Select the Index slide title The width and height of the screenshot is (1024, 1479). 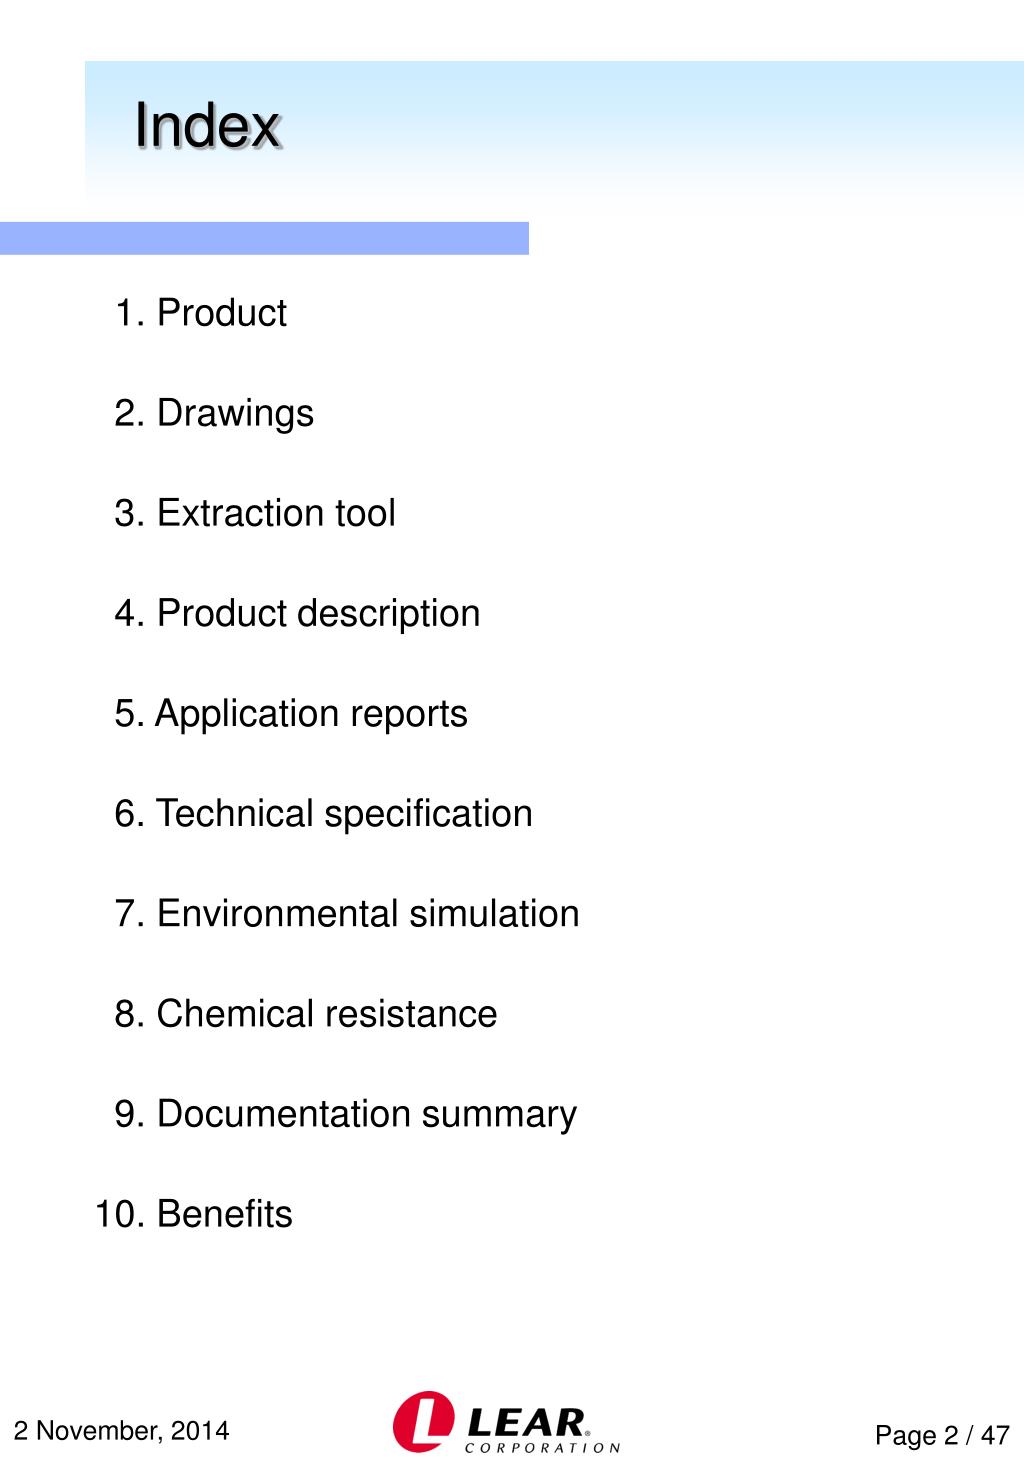pos(208,127)
